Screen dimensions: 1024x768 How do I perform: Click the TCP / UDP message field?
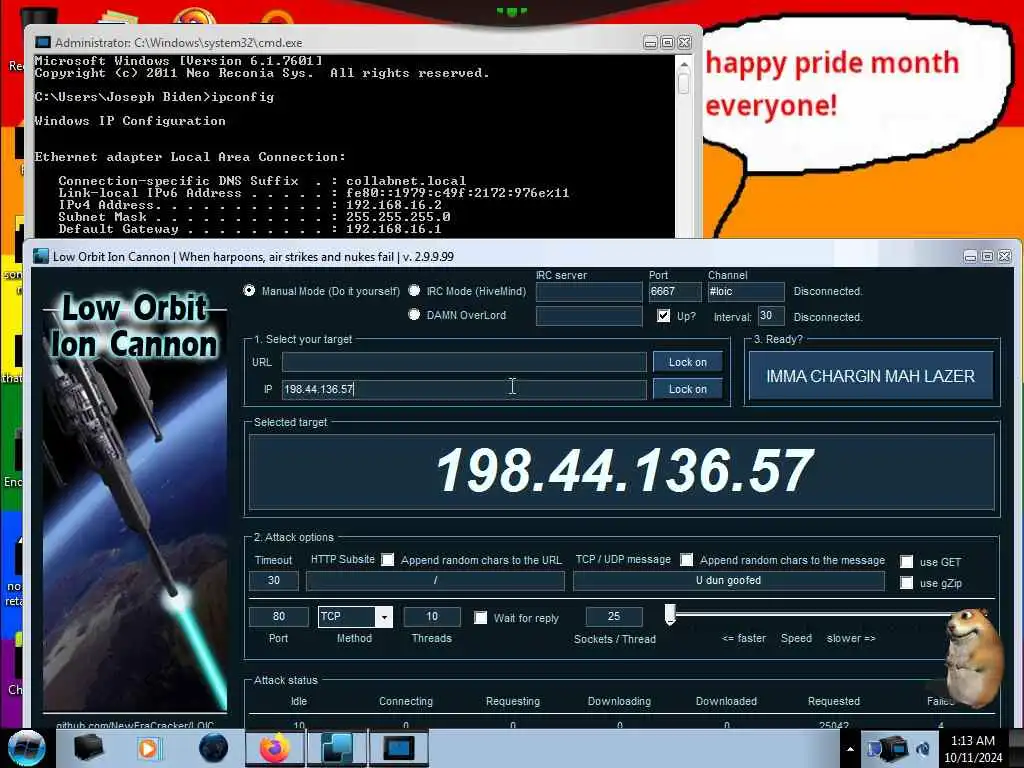[x=729, y=581]
